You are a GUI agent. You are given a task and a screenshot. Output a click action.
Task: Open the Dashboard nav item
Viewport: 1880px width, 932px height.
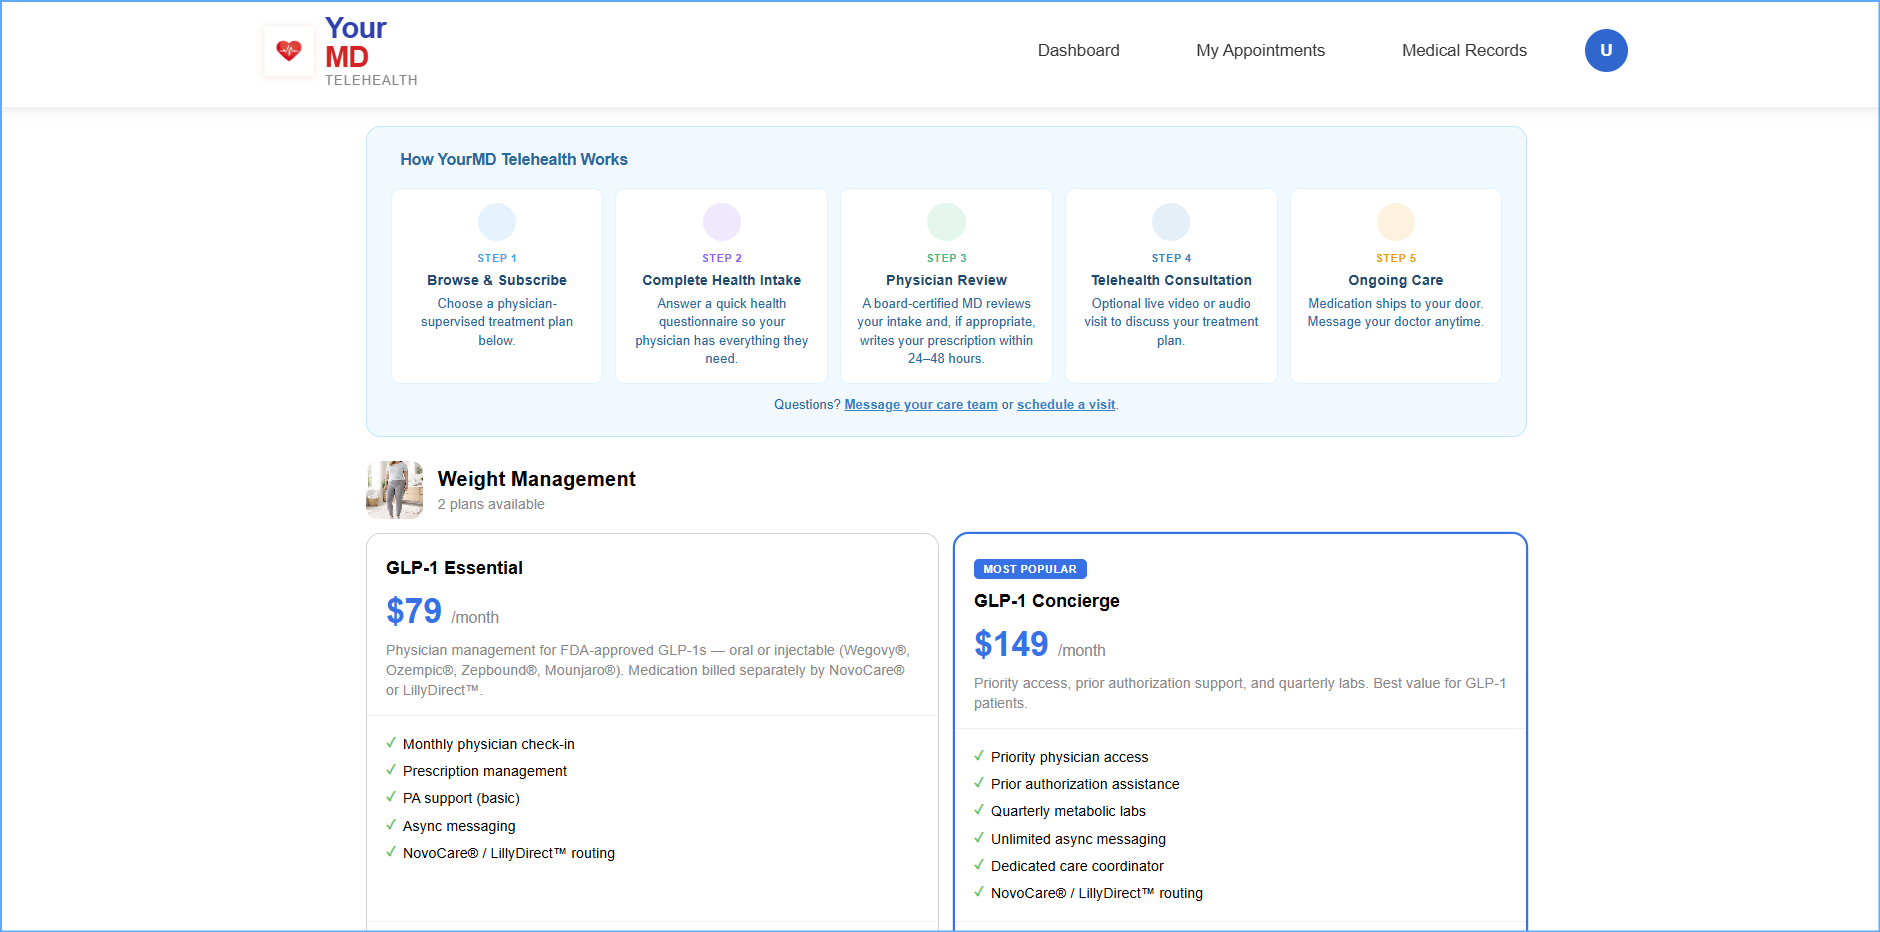(1078, 50)
